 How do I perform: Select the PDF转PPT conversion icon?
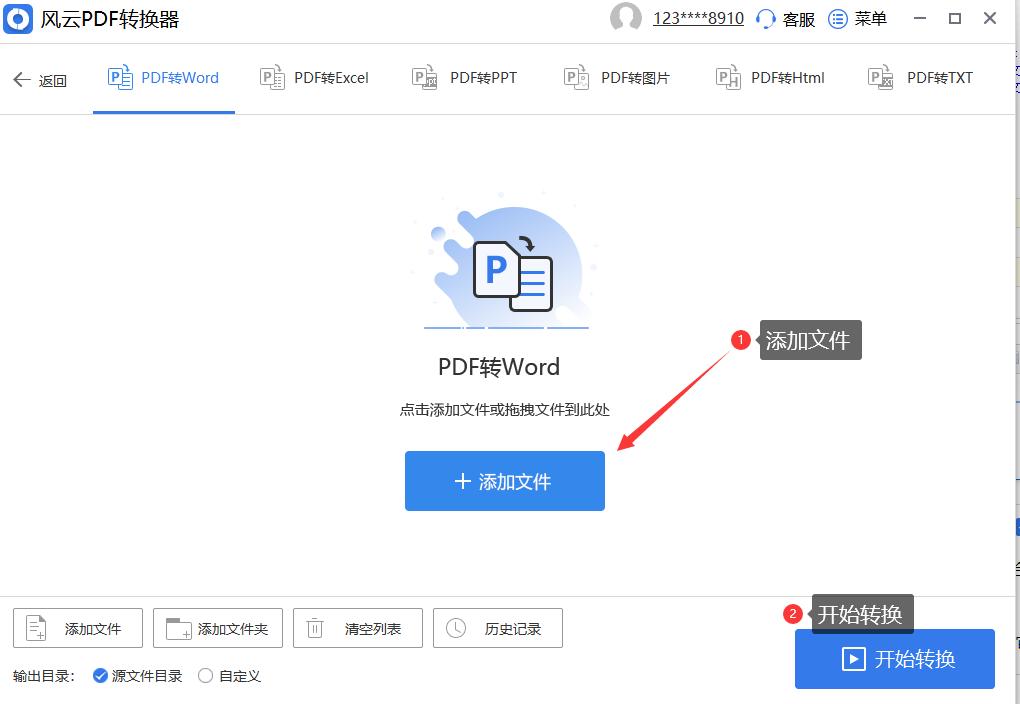423,76
